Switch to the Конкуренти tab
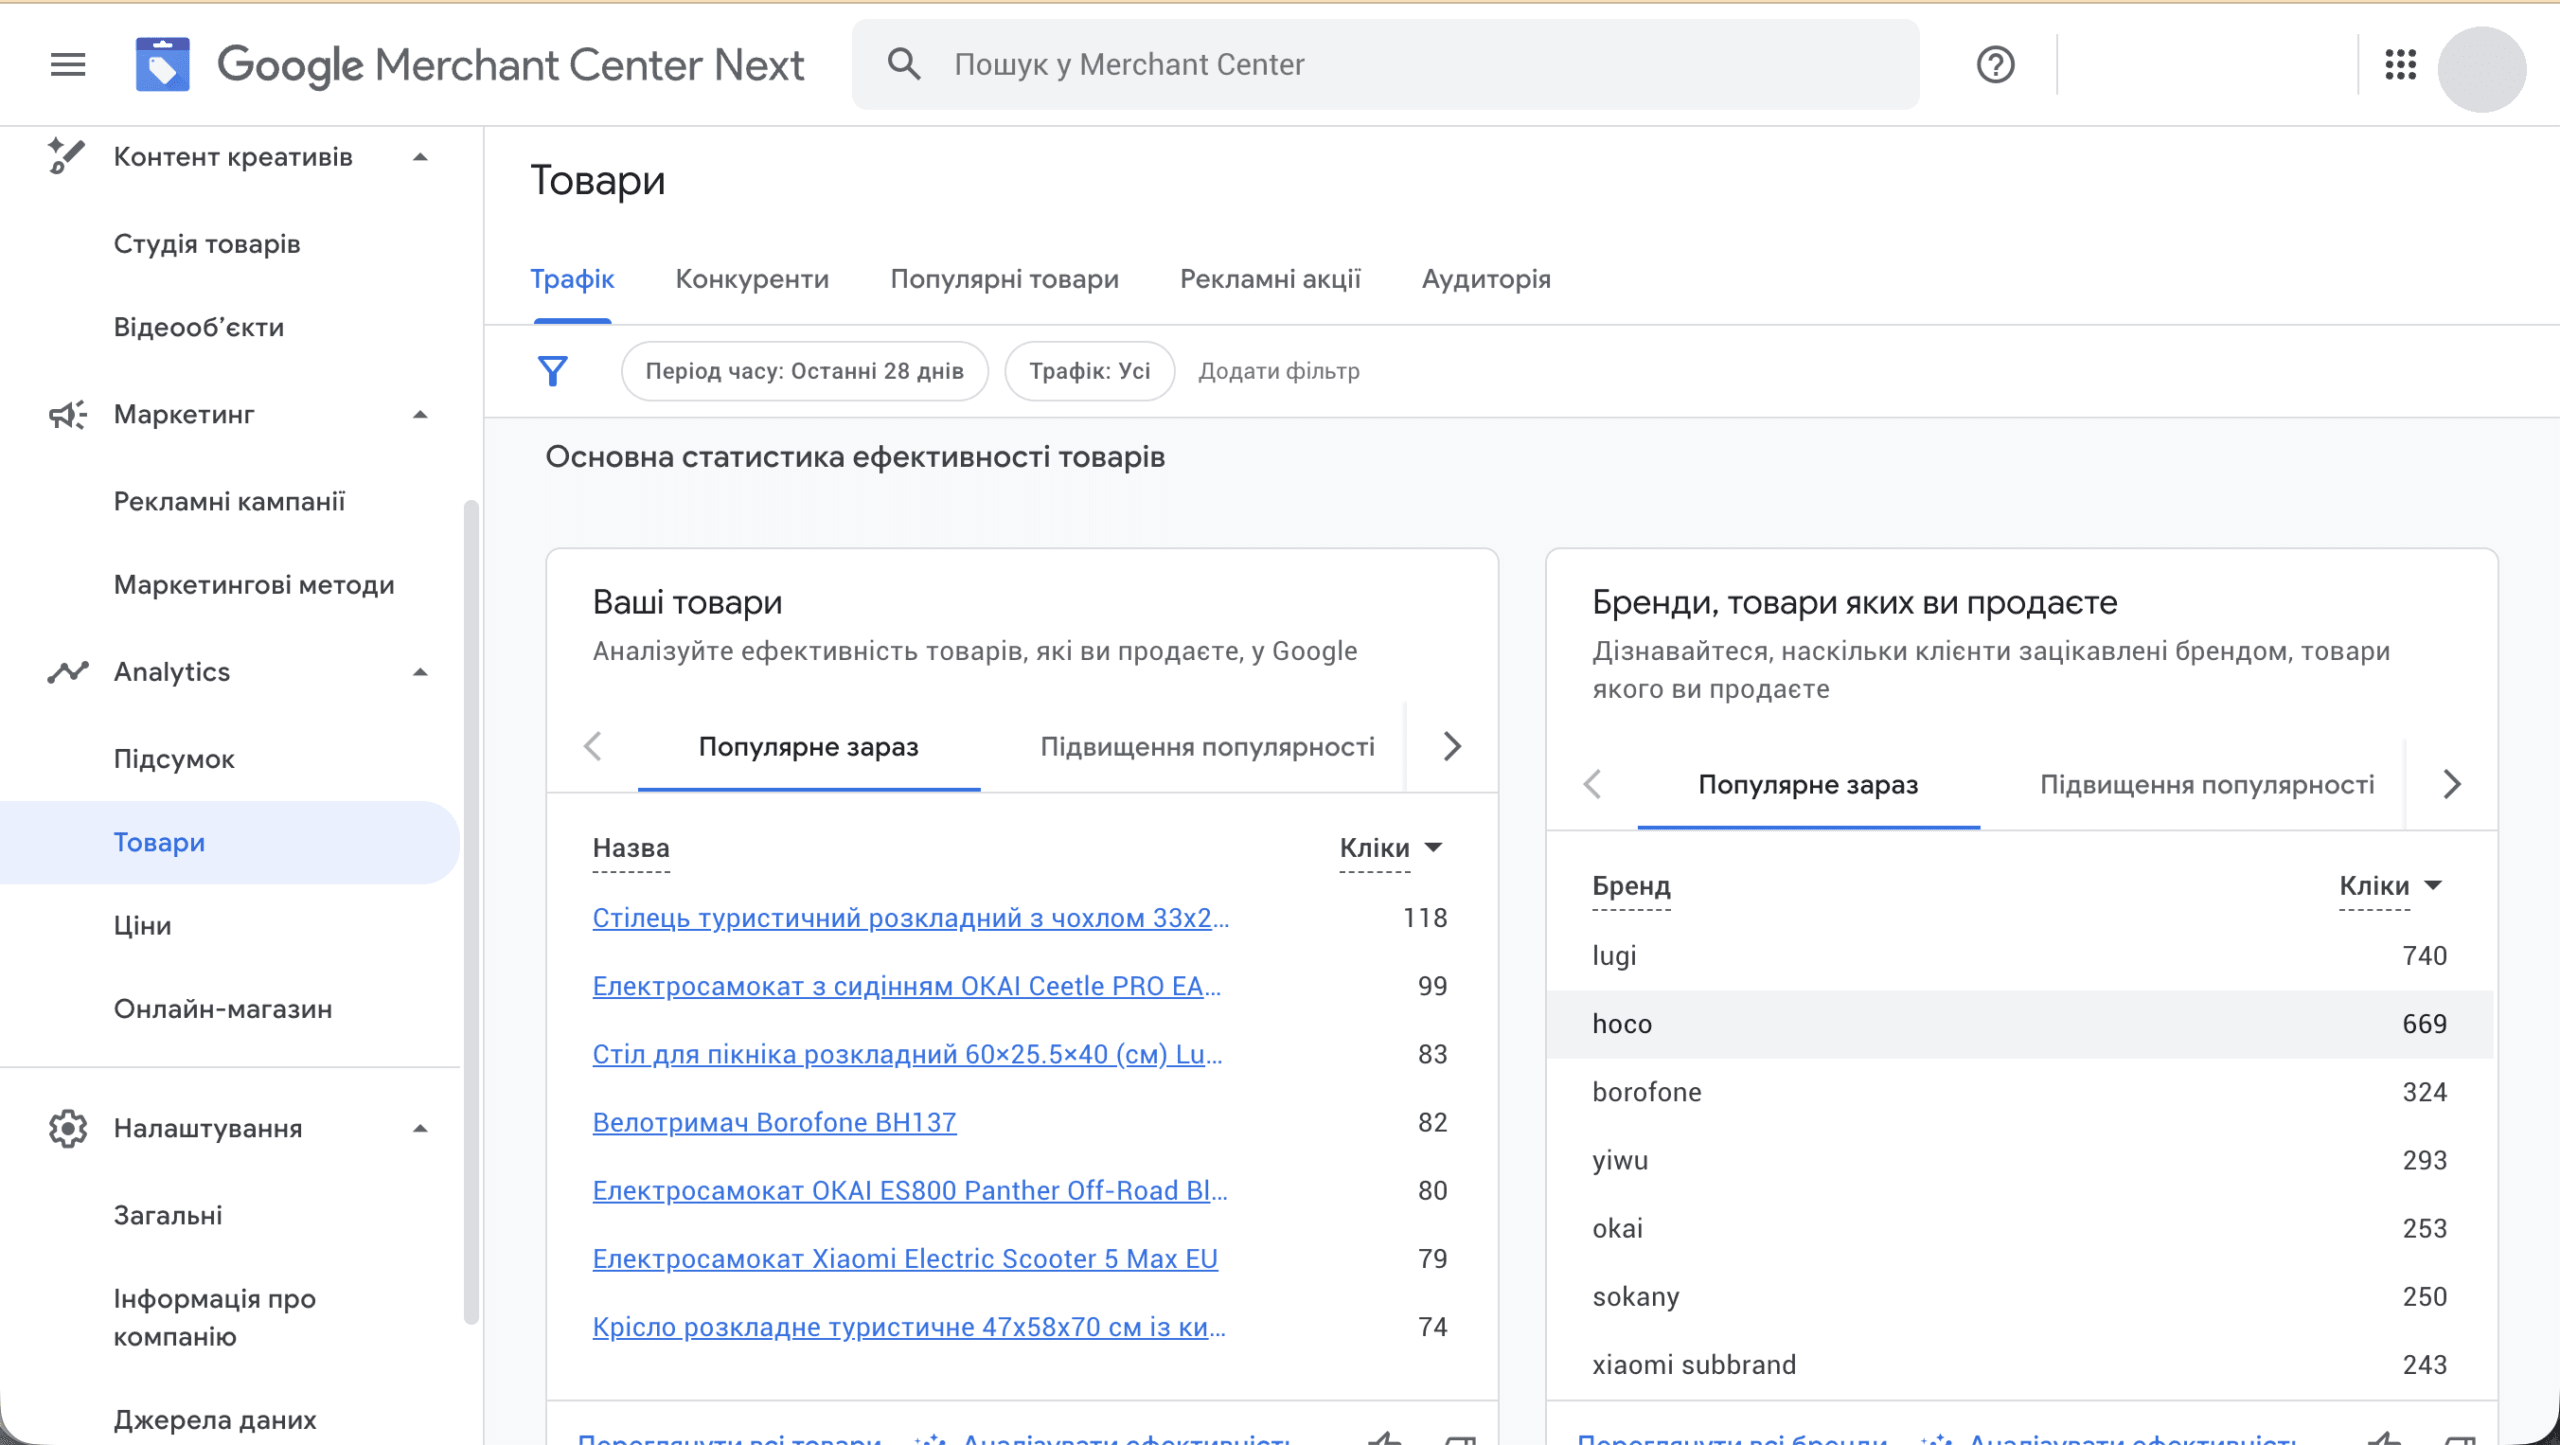This screenshot has height=1445, width=2560. [x=752, y=279]
